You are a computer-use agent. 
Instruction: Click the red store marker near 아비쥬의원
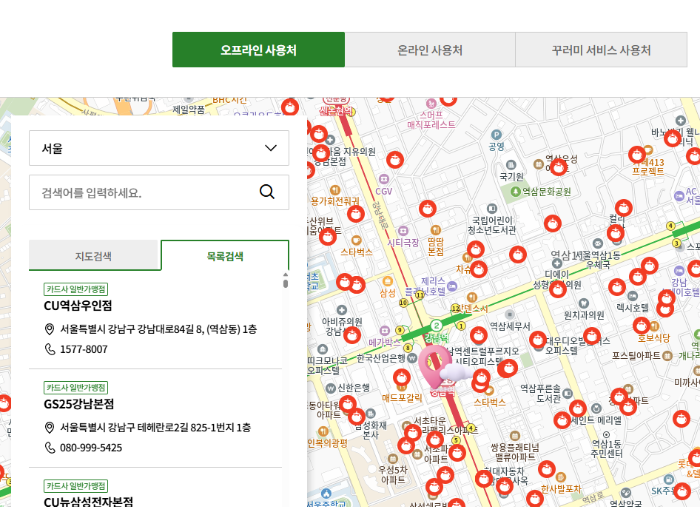352,335
